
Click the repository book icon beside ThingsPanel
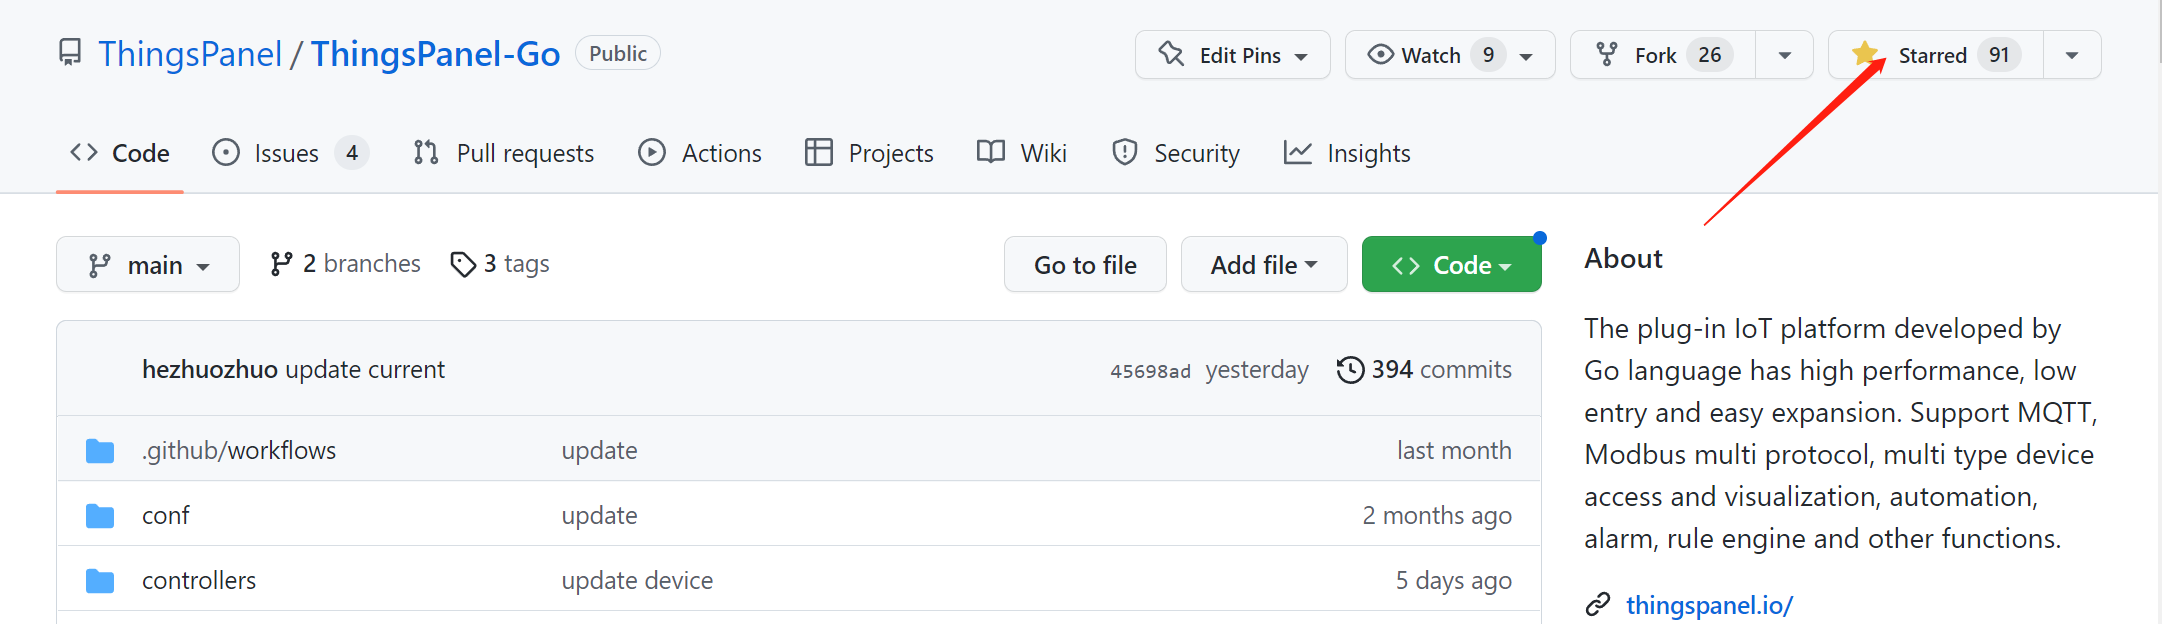[x=70, y=53]
